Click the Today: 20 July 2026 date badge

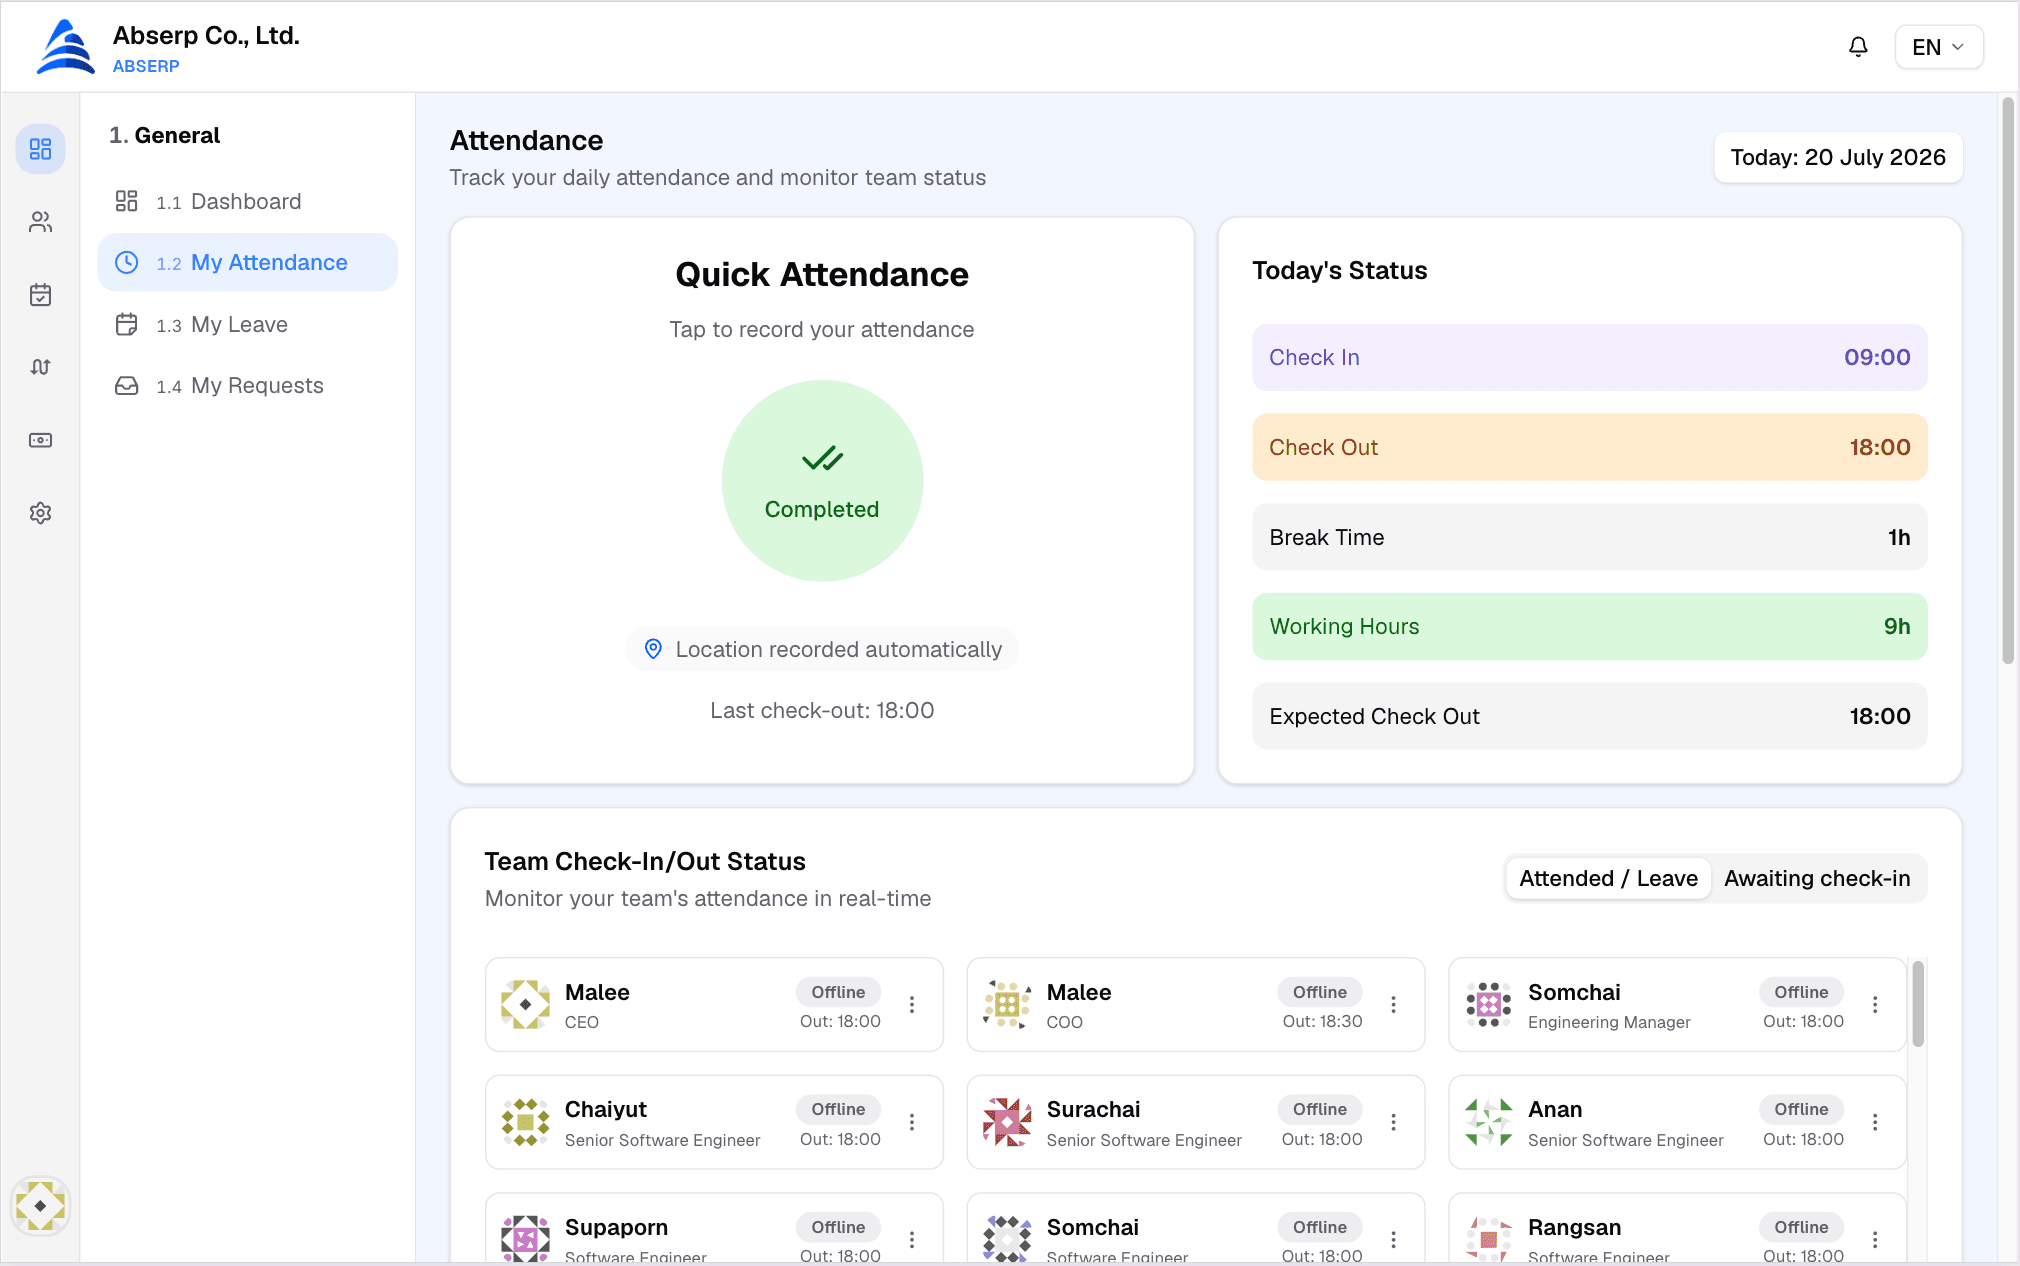coord(1838,157)
